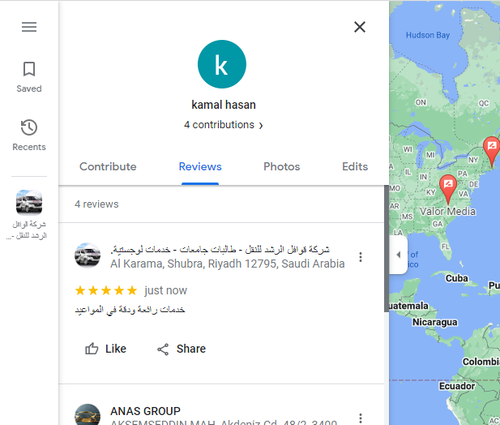This screenshot has height=425, width=500.
Task: Click the teal 'k' profile avatar
Action: coord(222,64)
